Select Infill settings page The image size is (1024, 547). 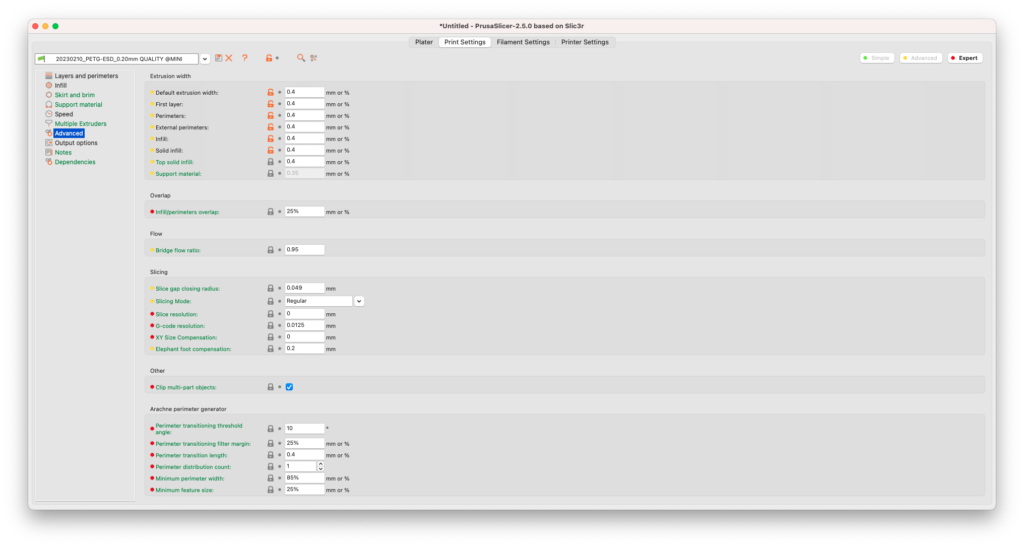61,86
